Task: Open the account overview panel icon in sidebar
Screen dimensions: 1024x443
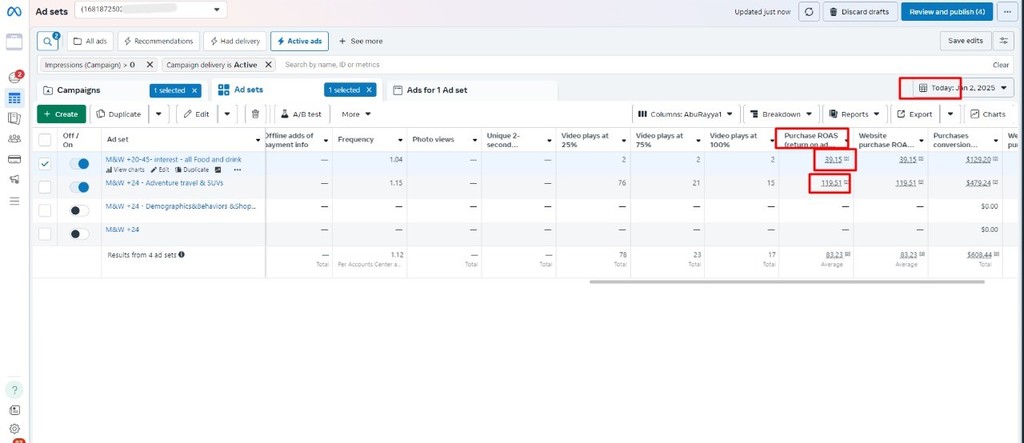Action: click(14, 42)
